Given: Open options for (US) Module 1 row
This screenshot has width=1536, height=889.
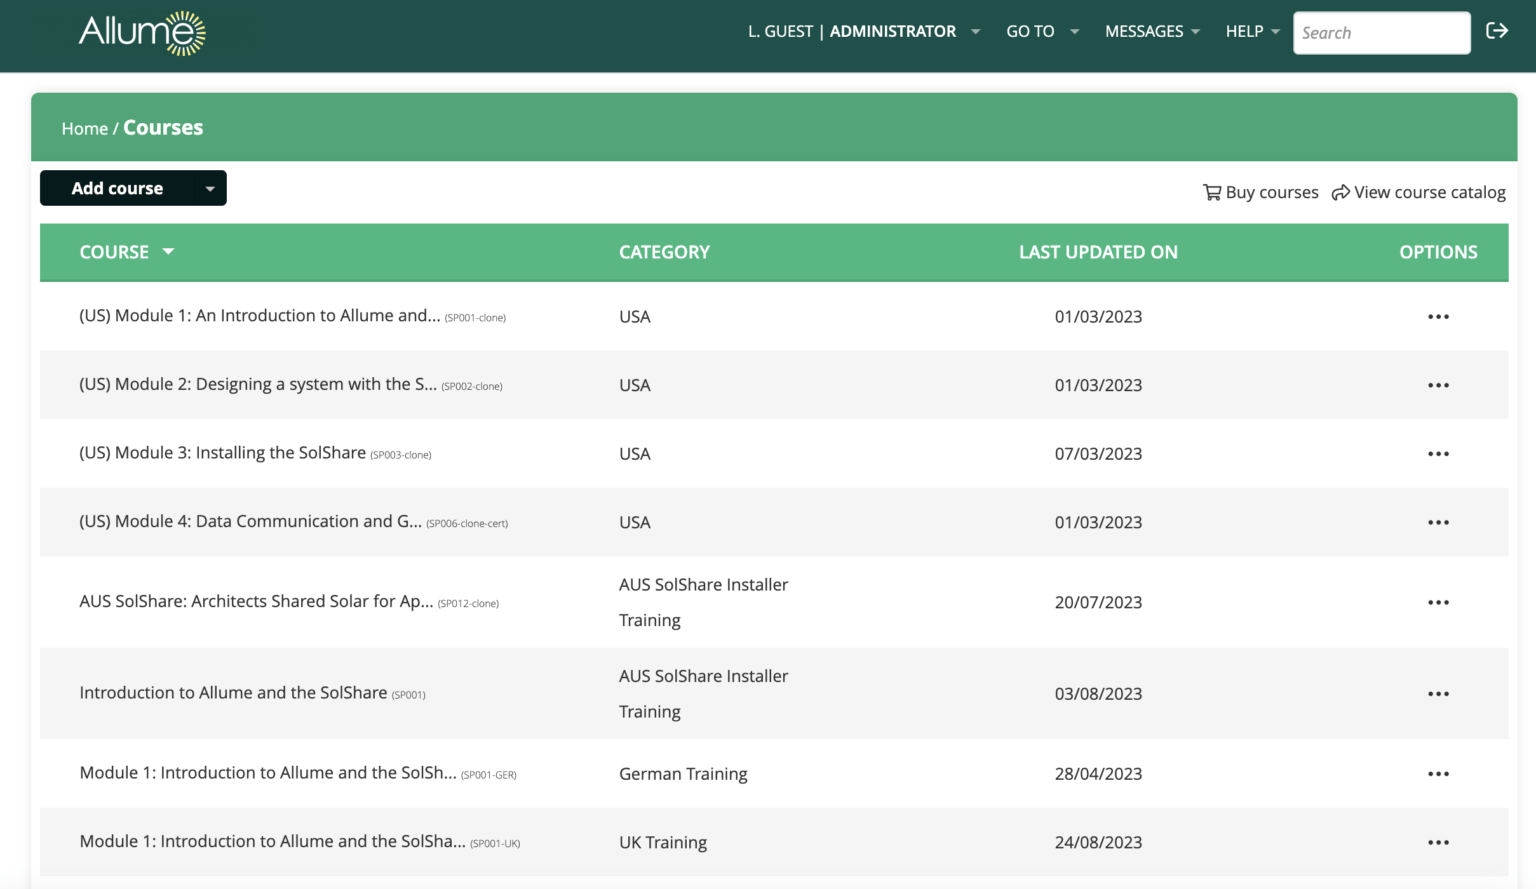Looking at the screenshot, I should [1438, 317].
